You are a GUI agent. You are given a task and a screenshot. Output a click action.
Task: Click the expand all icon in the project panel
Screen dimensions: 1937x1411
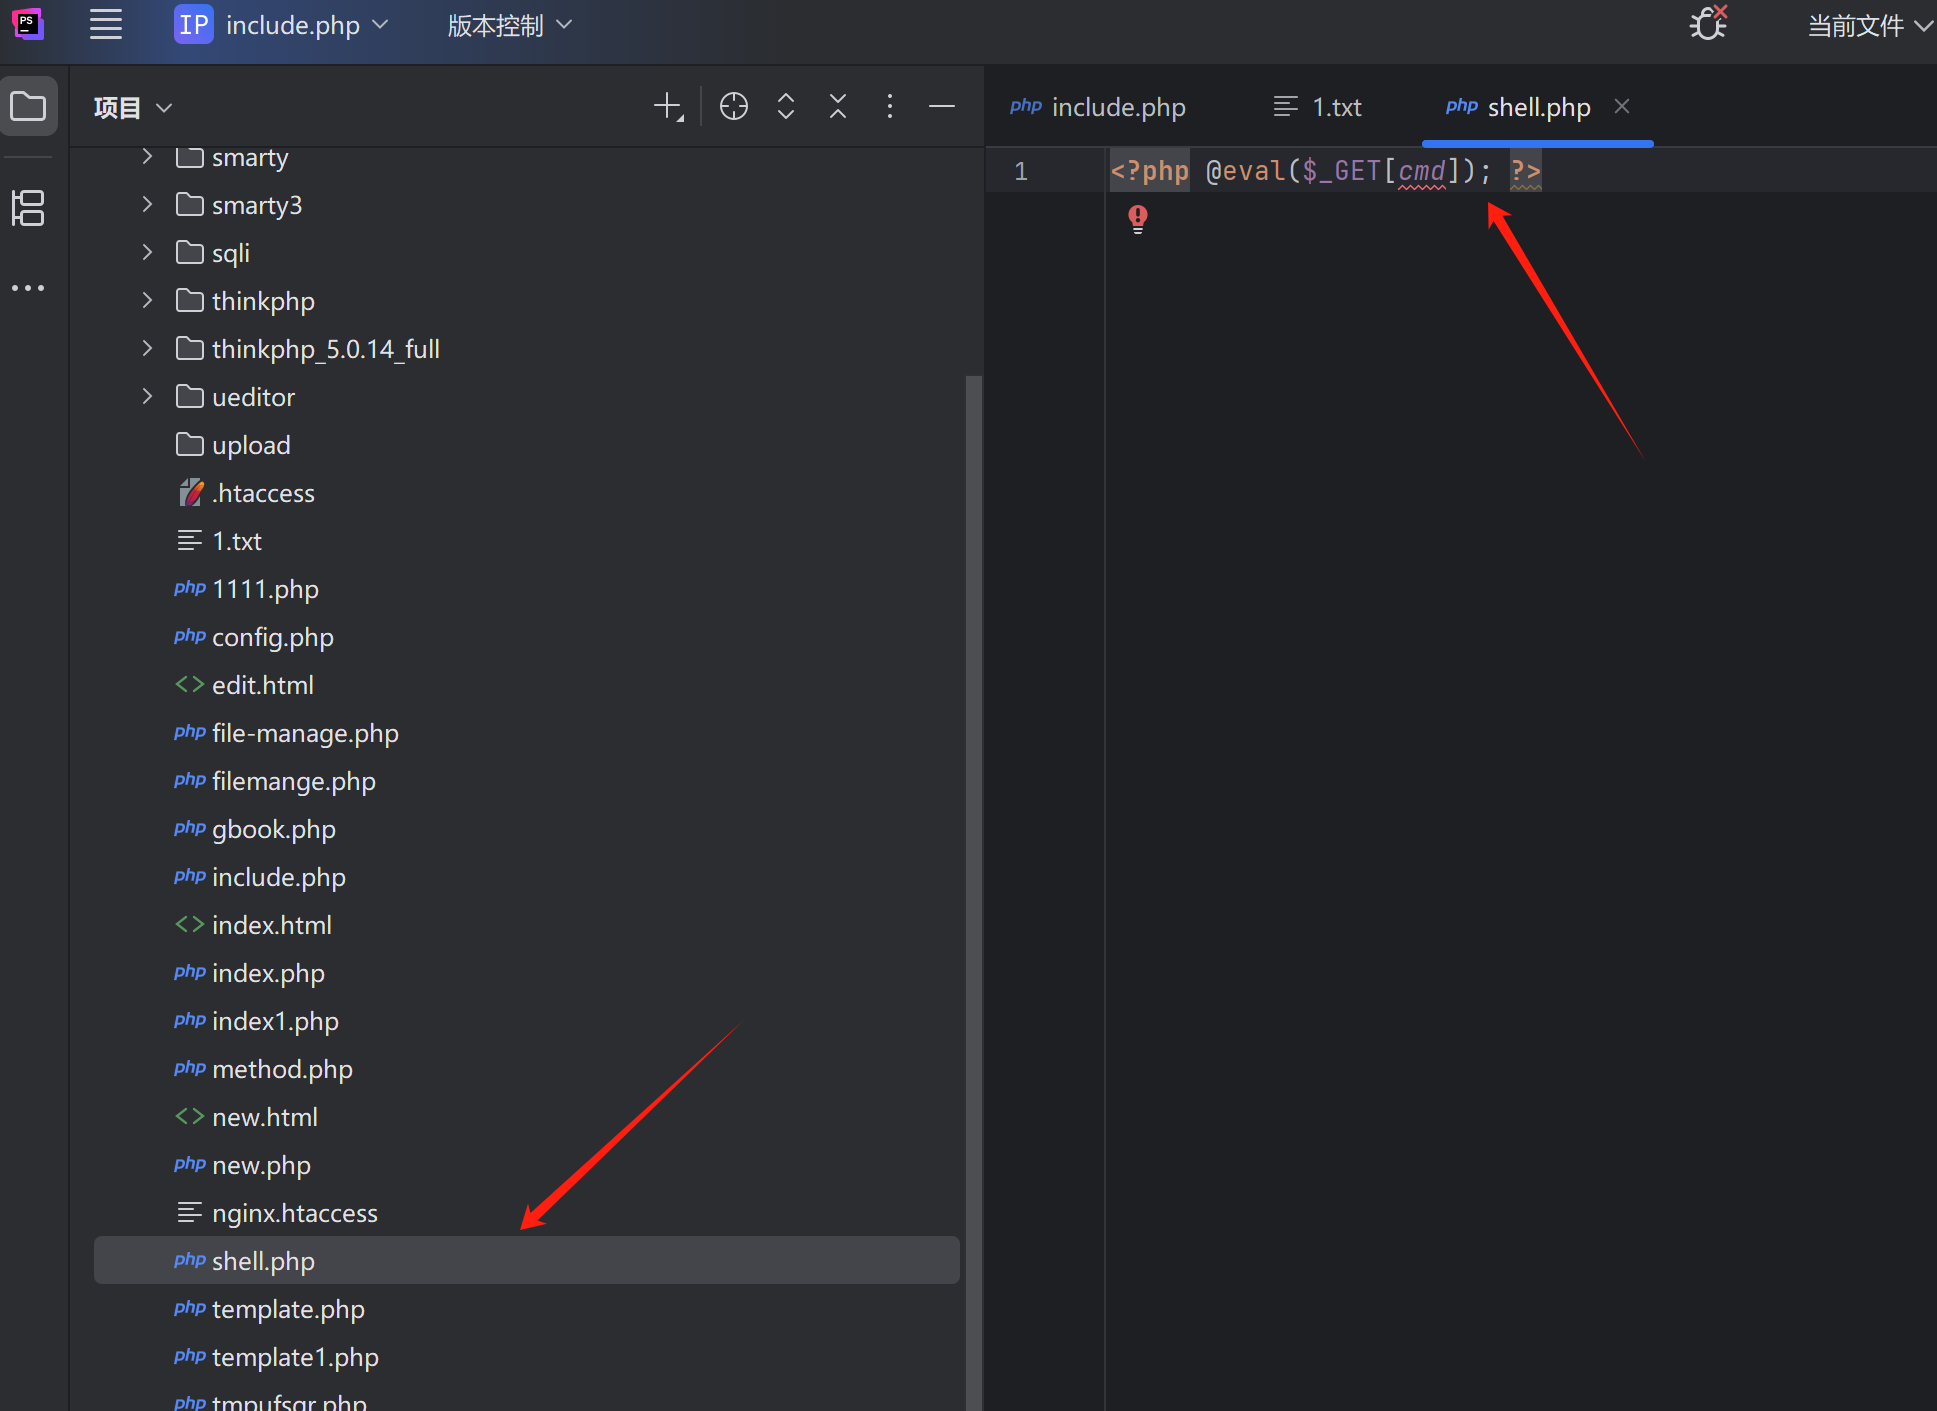click(x=786, y=106)
